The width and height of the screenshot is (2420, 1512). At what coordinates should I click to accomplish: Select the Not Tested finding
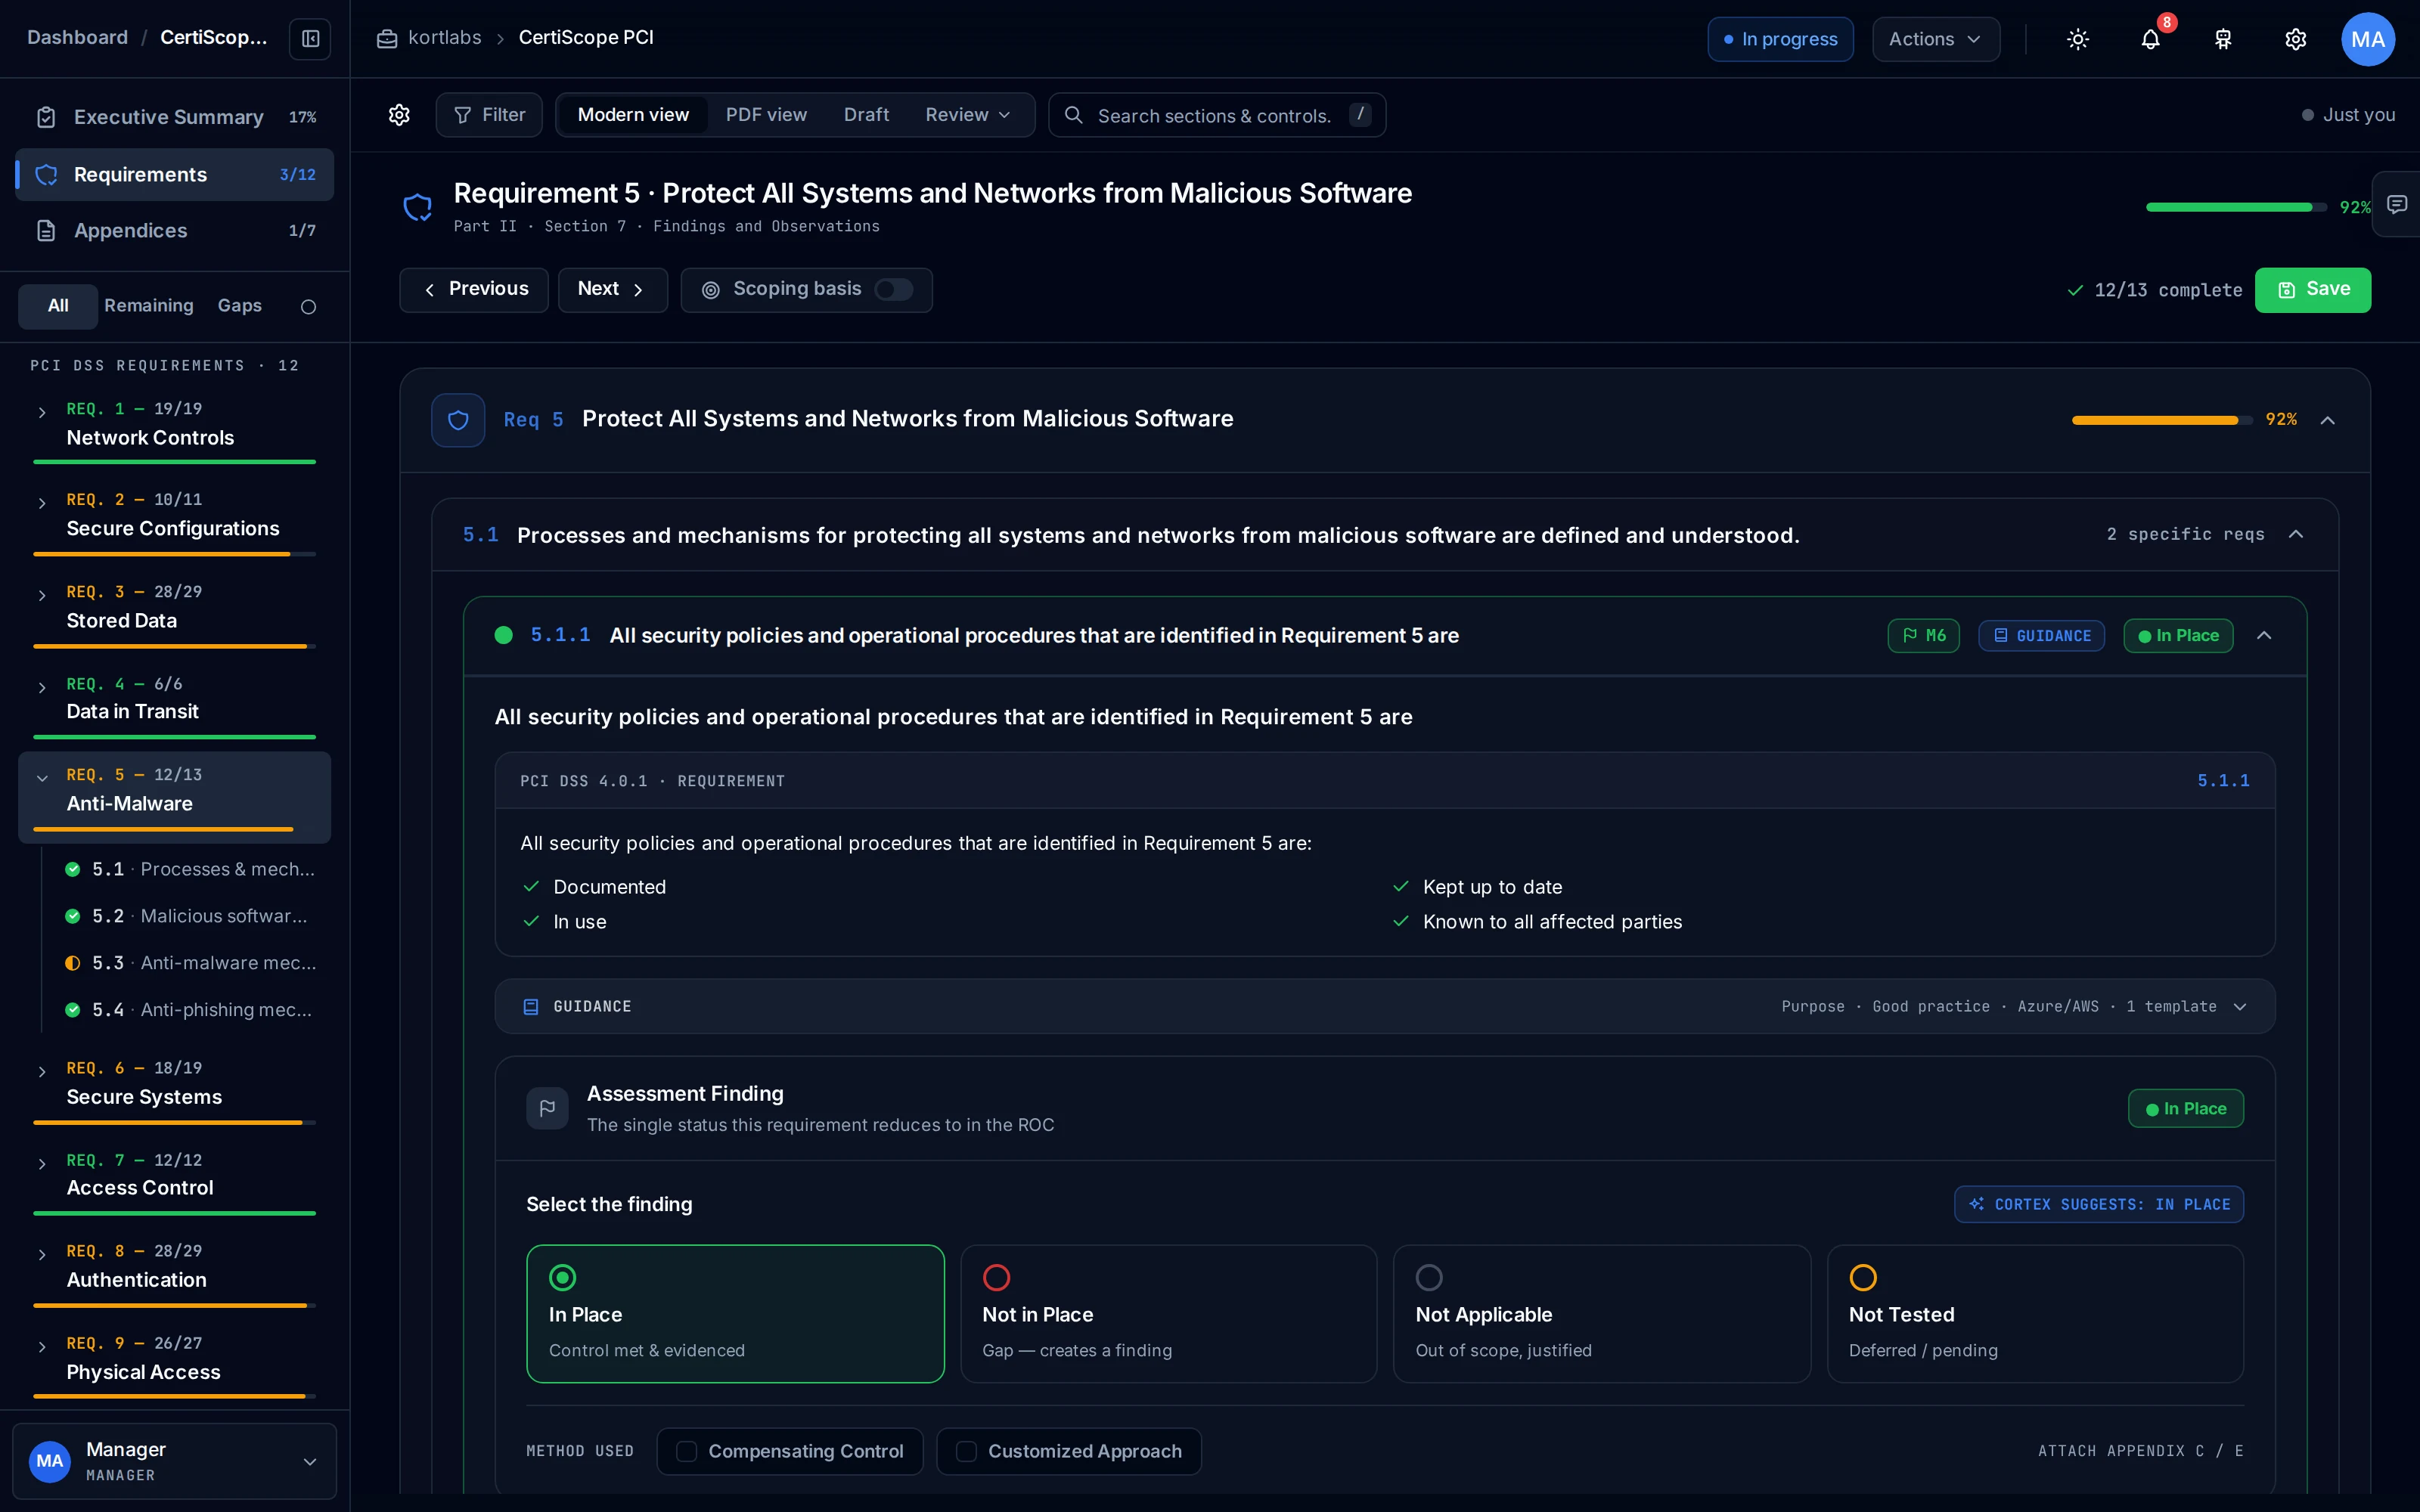coord(2035,1313)
